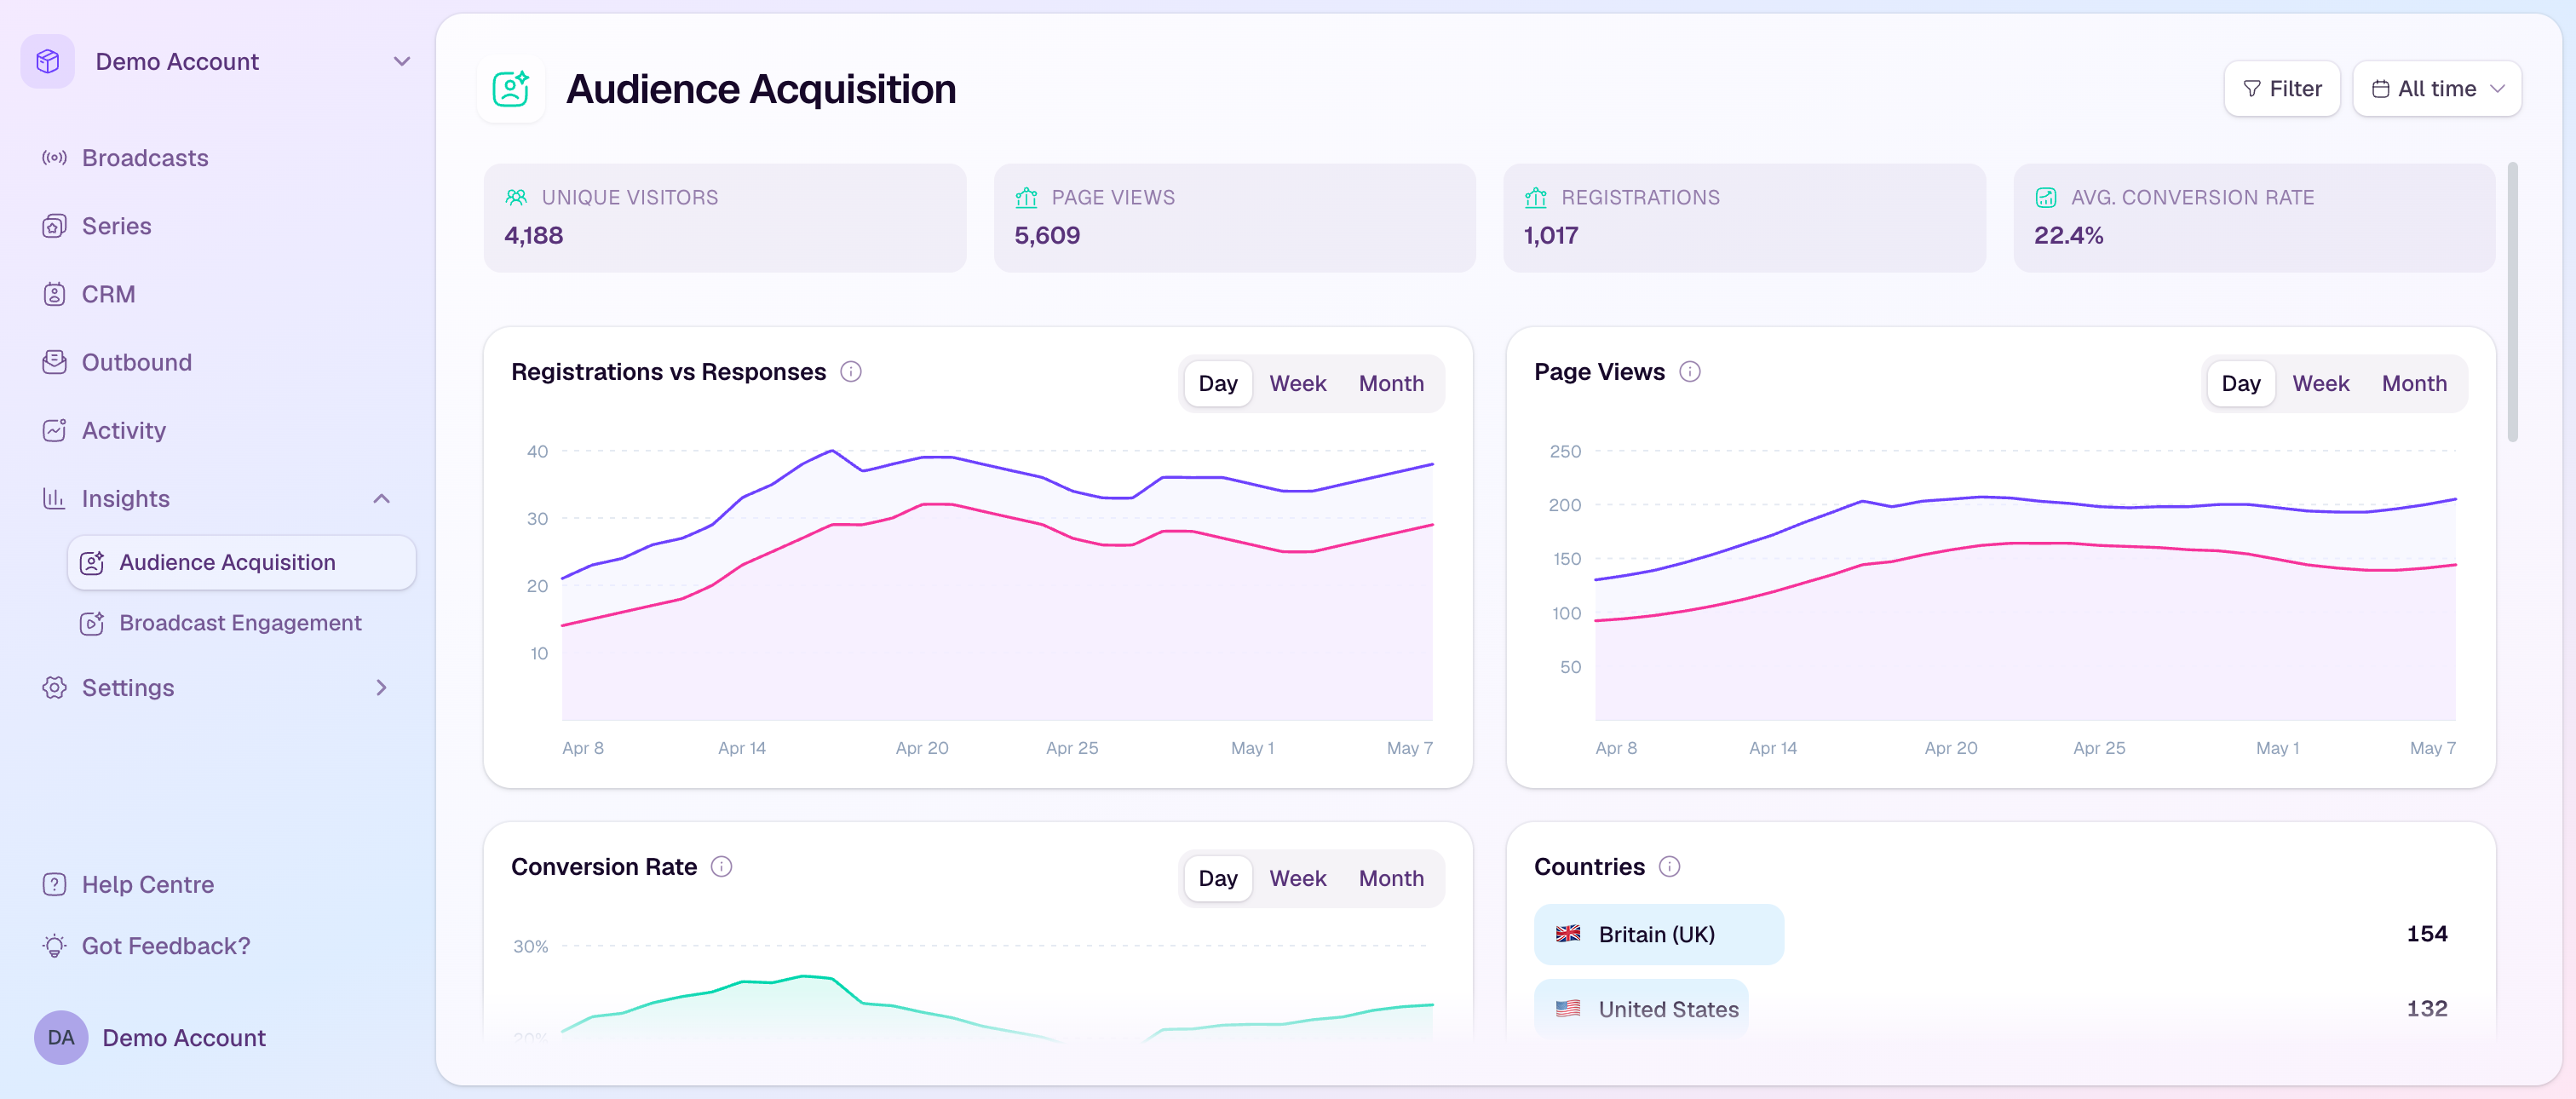Click the Series icon in sidebar
This screenshot has height=1099, width=2576.
(54, 226)
